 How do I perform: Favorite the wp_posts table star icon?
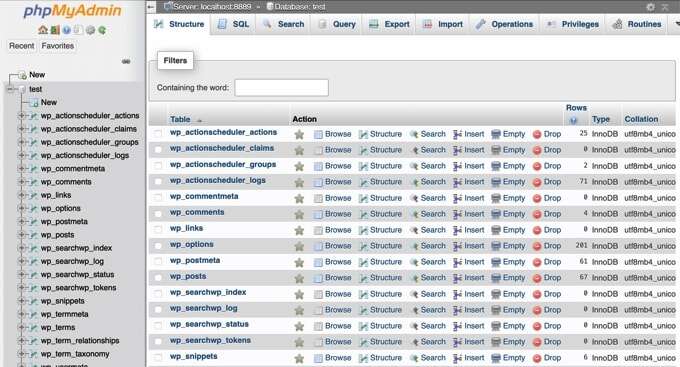click(x=299, y=278)
